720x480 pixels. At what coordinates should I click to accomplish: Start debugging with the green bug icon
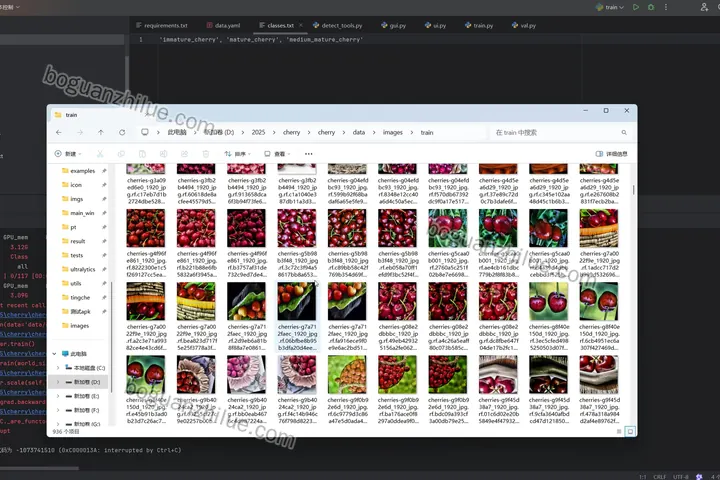click(x=651, y=7)
